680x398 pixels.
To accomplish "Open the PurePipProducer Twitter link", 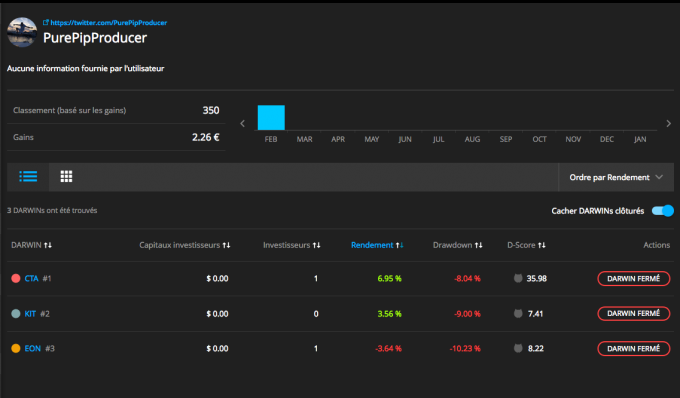I will [x=108, y=23].
